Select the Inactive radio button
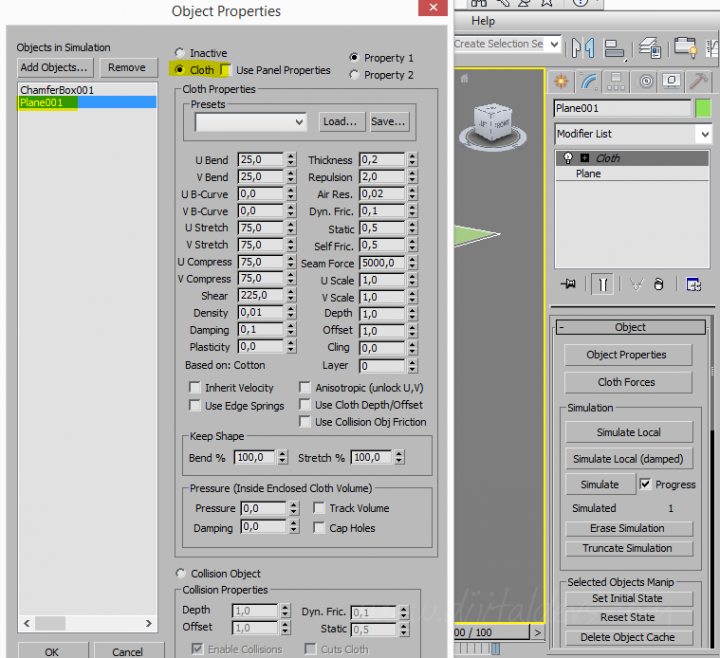Viewport: 720px width, 658px height. 180,53
